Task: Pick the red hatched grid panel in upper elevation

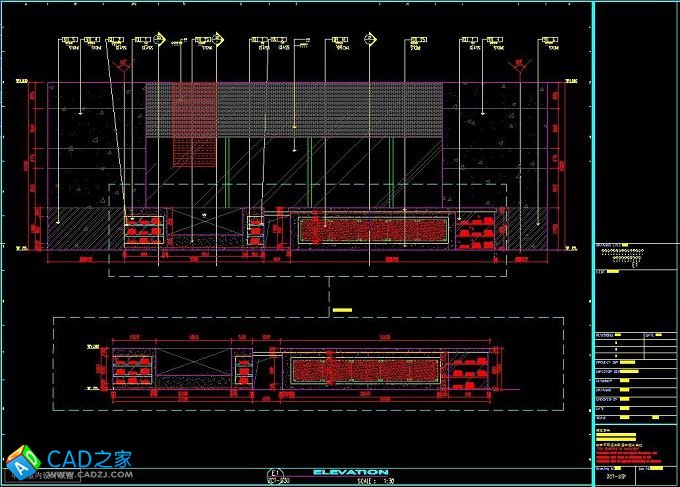Action: point(193,123)
